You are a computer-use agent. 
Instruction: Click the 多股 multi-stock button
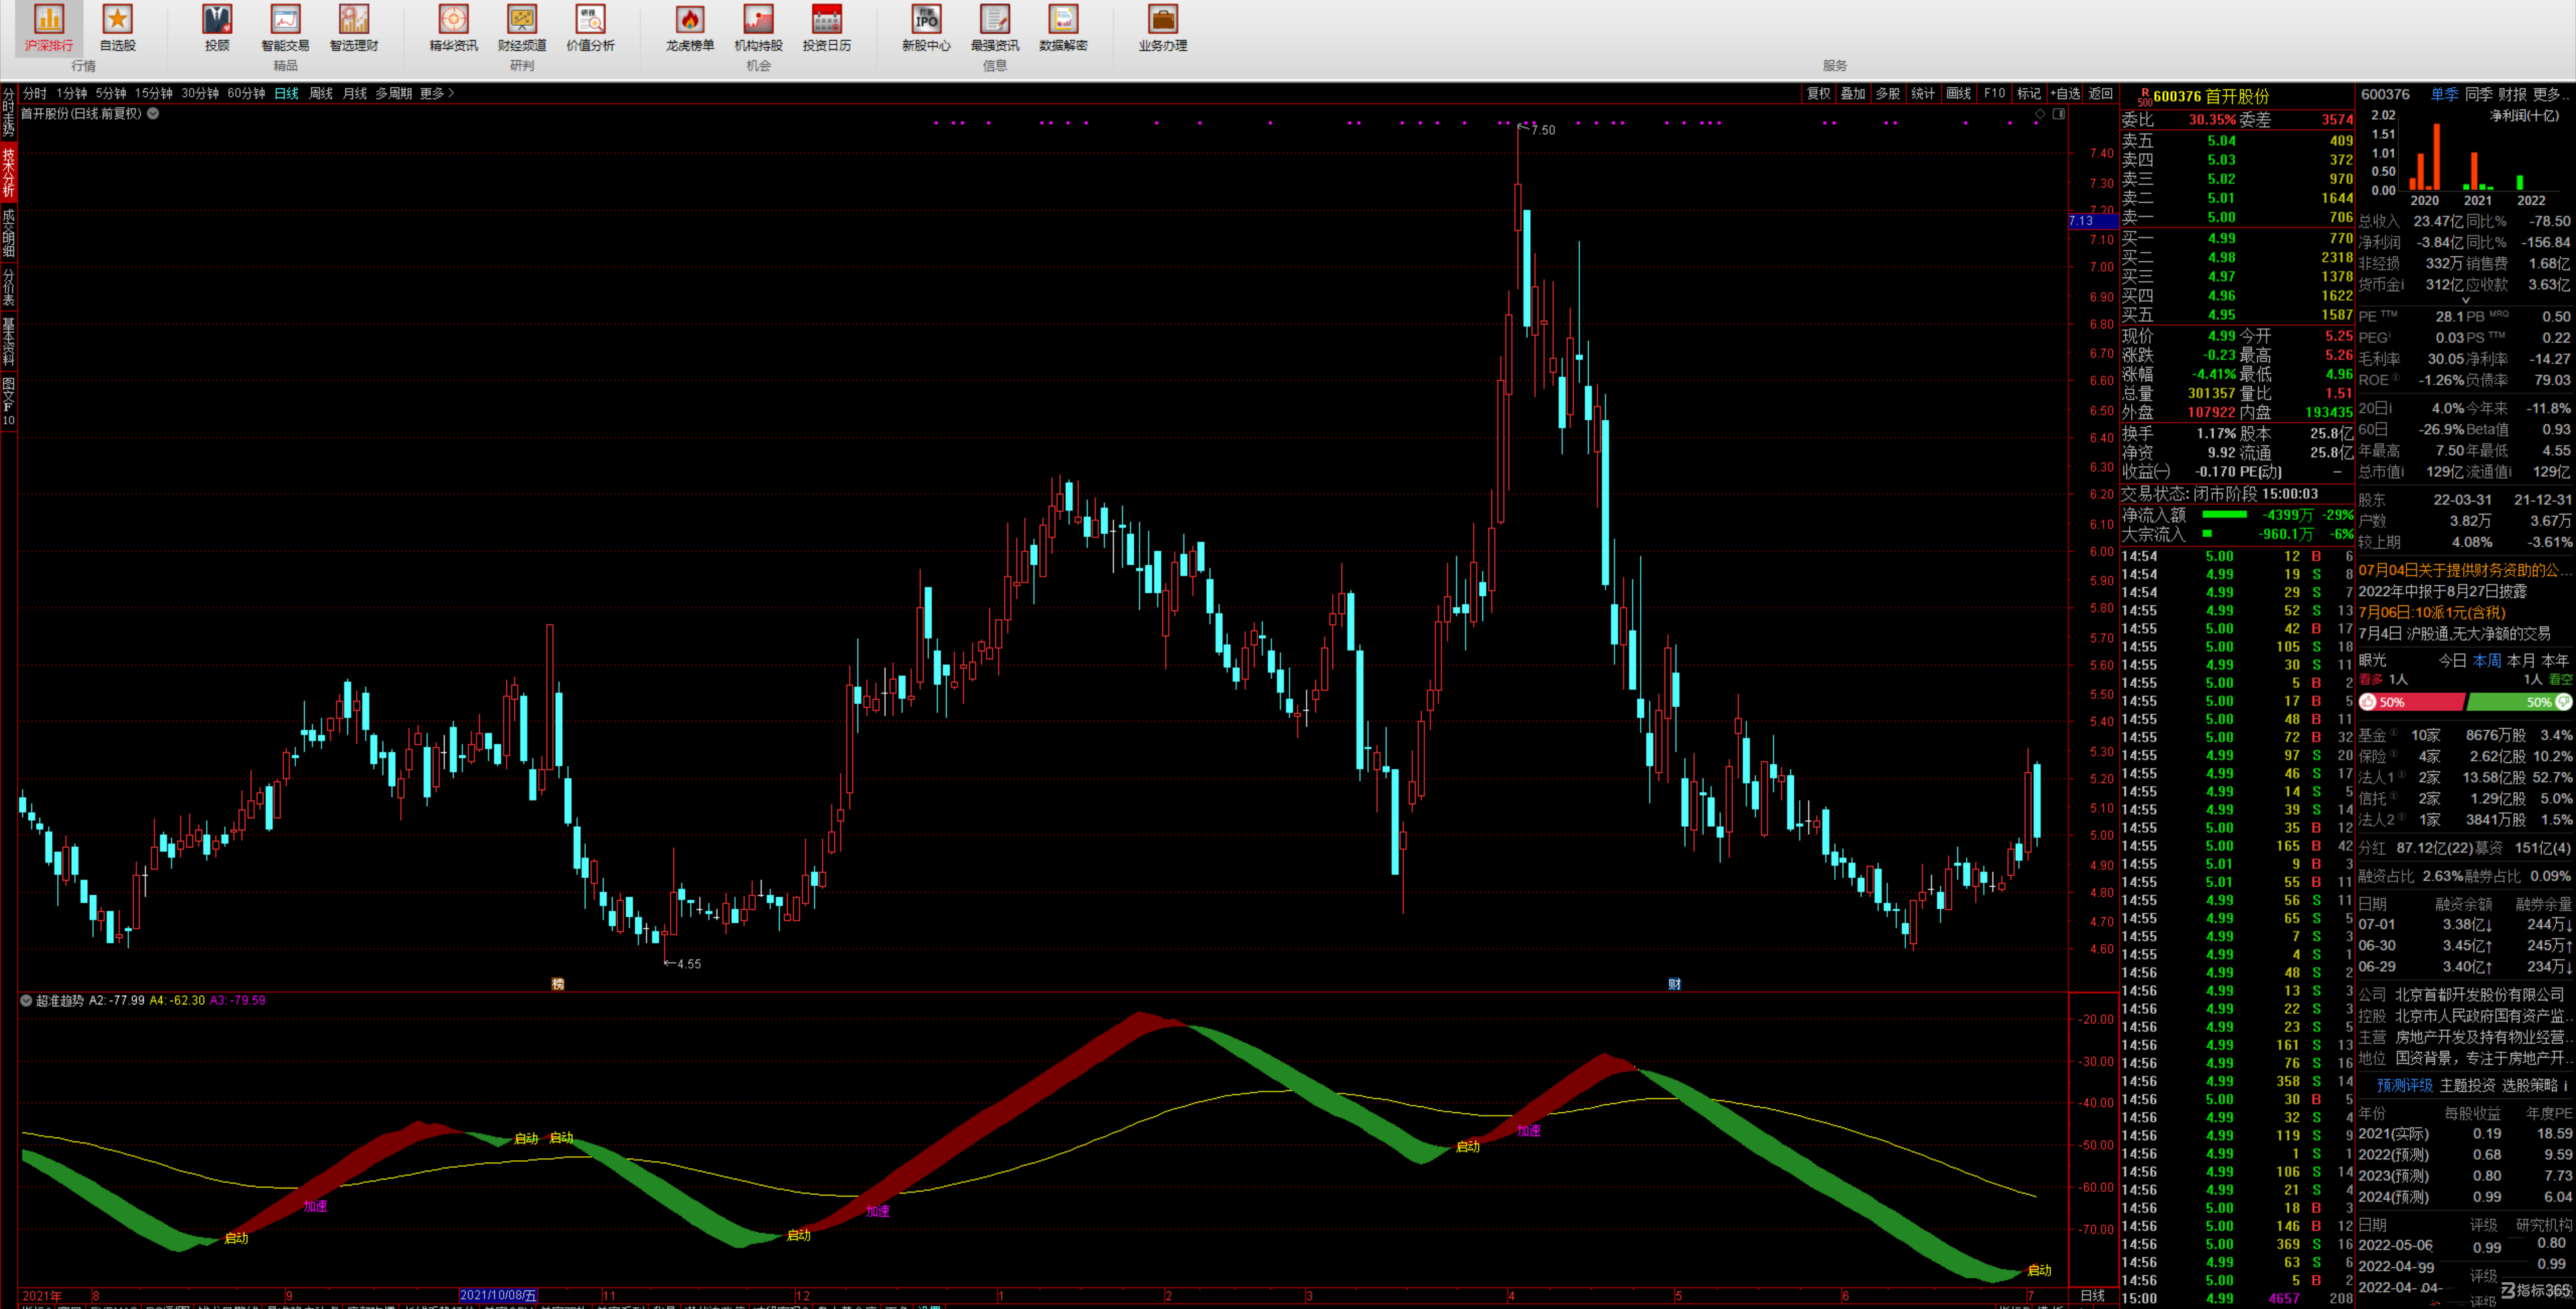1888,93
